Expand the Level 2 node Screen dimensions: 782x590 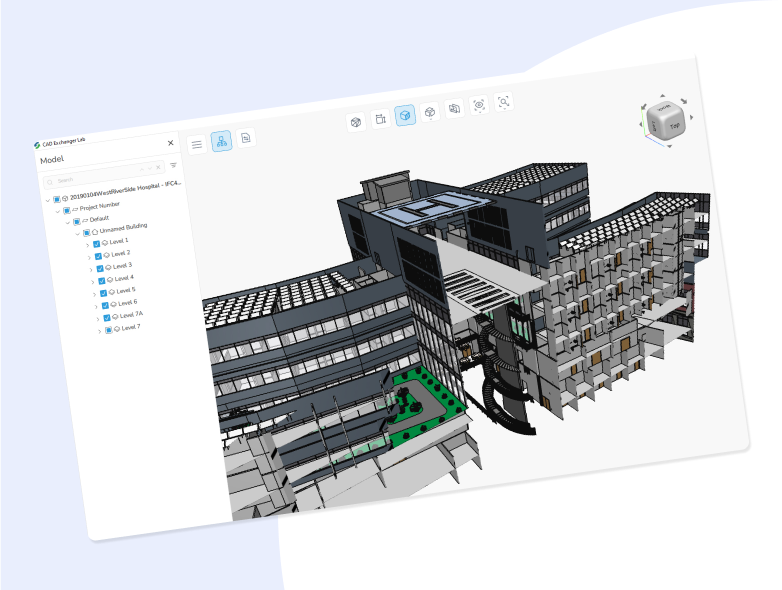click(x=89, y=257)
